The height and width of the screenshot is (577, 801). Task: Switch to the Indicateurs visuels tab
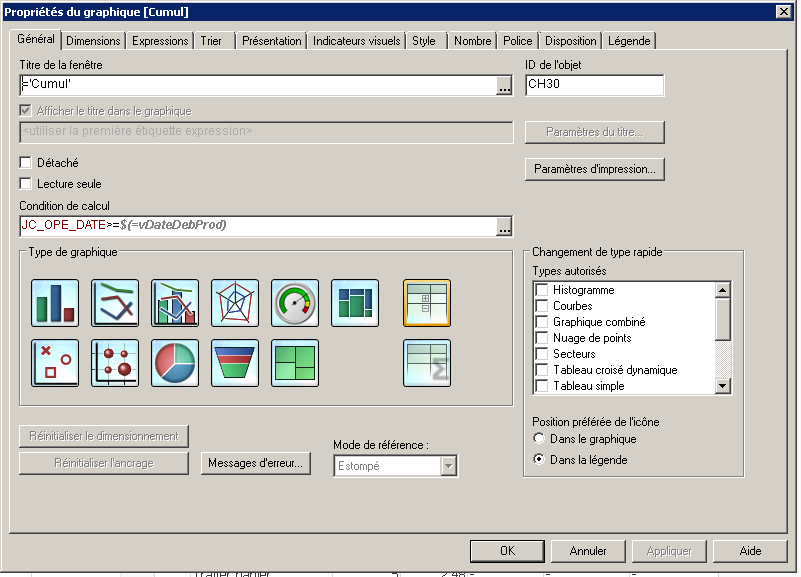(x=357, y=41)
